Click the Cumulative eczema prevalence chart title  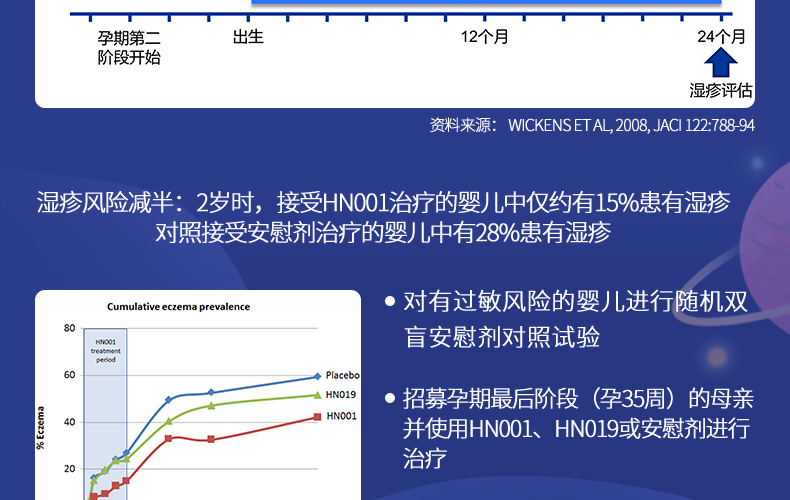[x=178, y=306]
